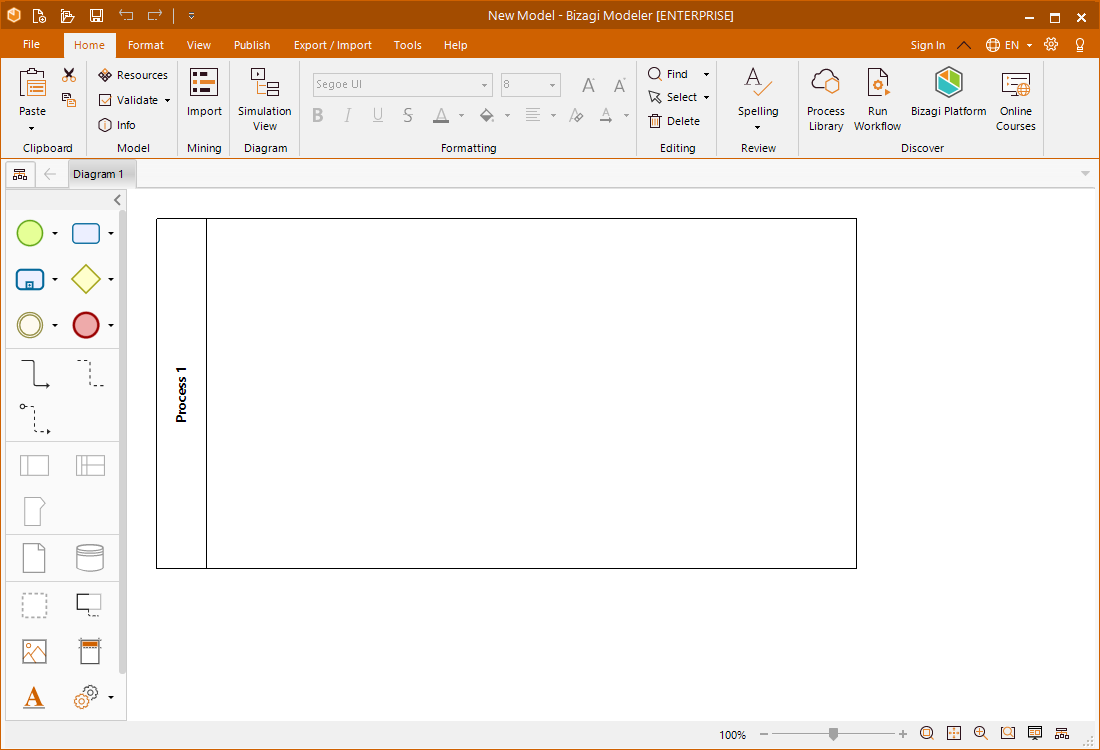Screen dimensions: 1100x750
Task: Click the Cut scissors icon
Action: 69,75
